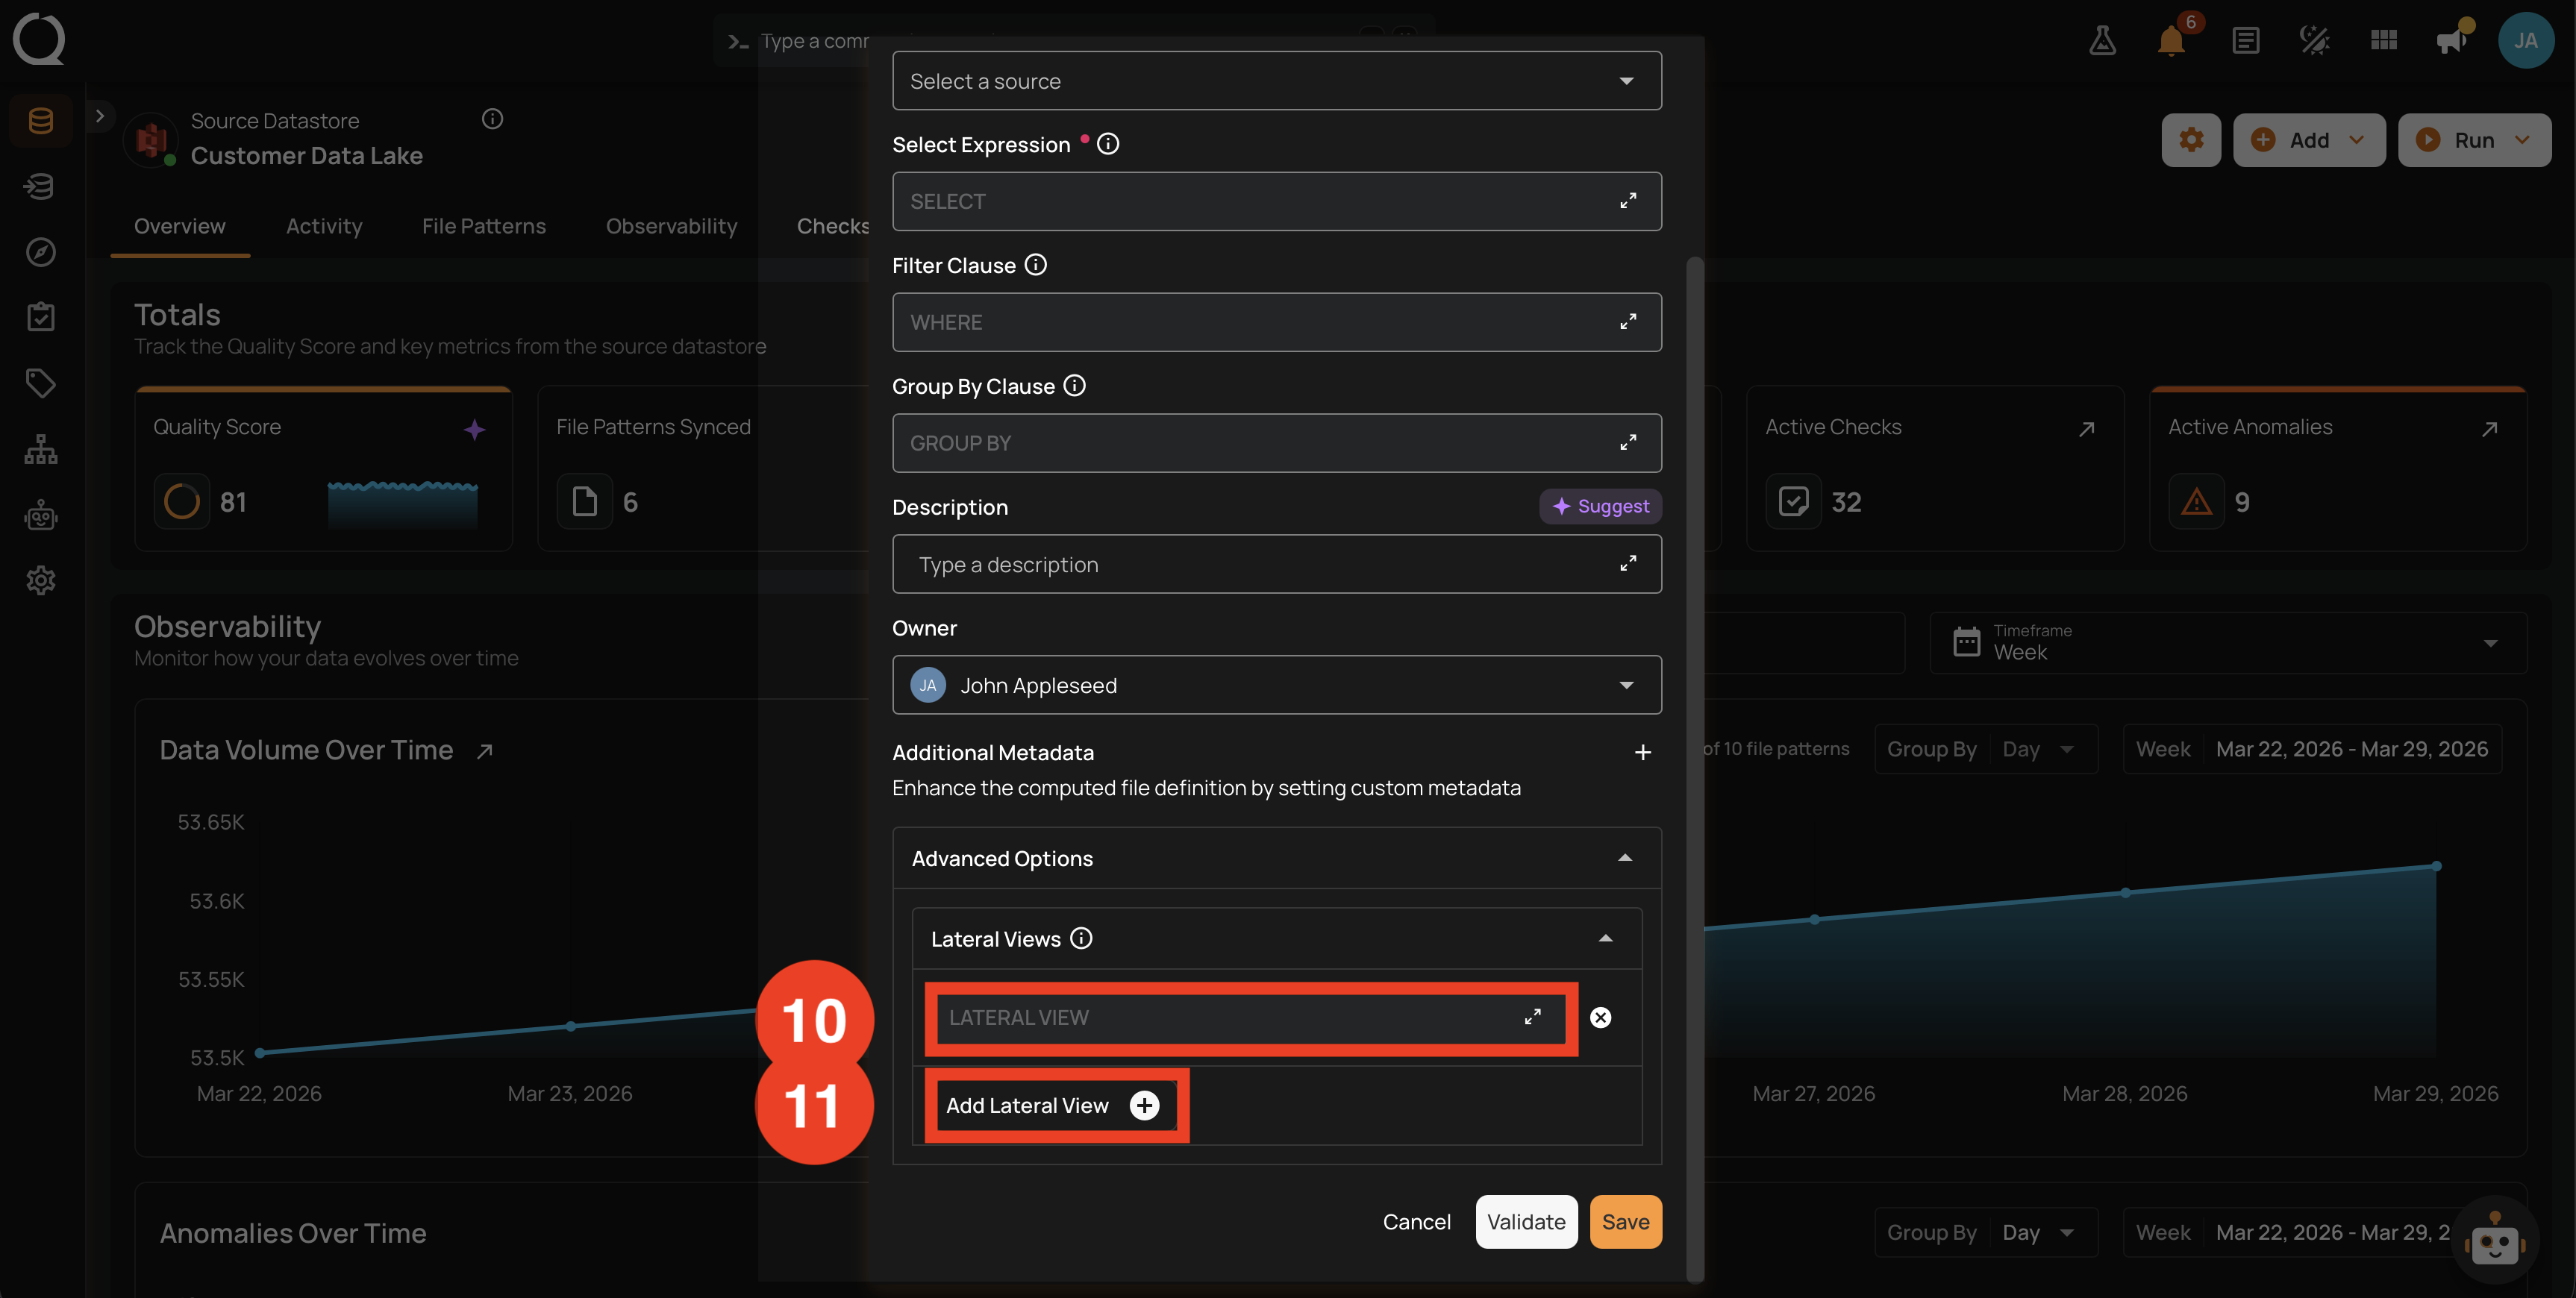The height and width of the screenshot is (1298, 2576).
Task: Show info for Lateral Views
Action: click(1081, 938)
